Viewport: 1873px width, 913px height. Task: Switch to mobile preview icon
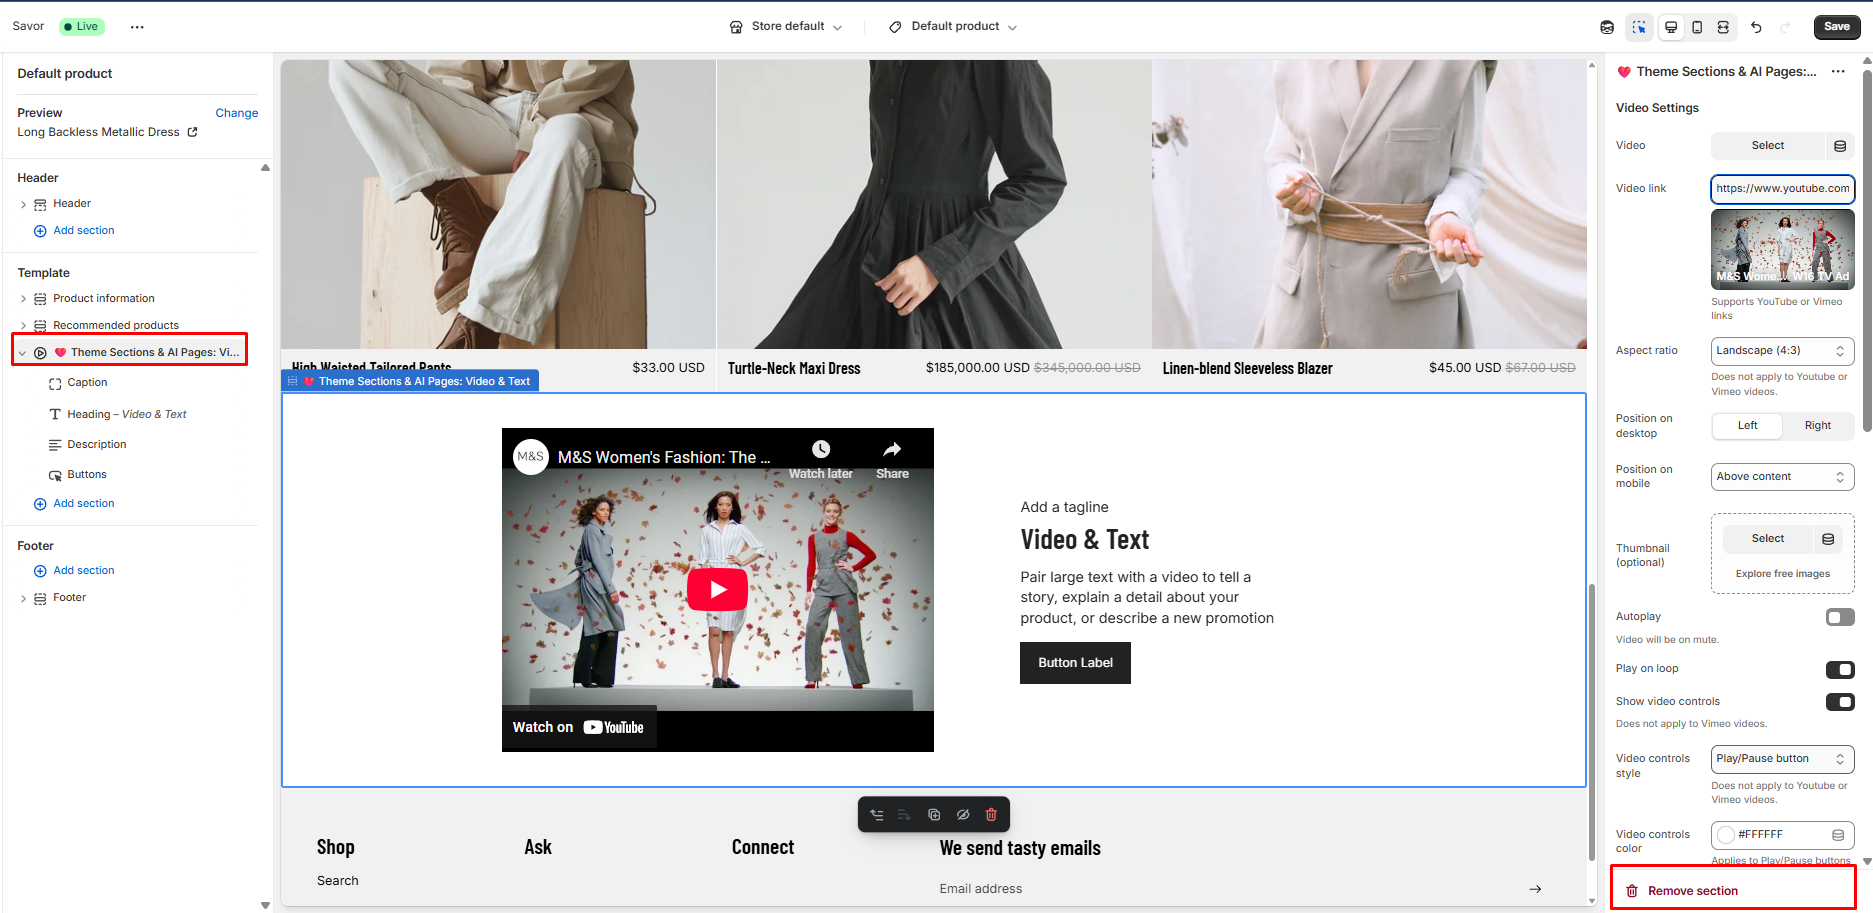(1697, 27)
